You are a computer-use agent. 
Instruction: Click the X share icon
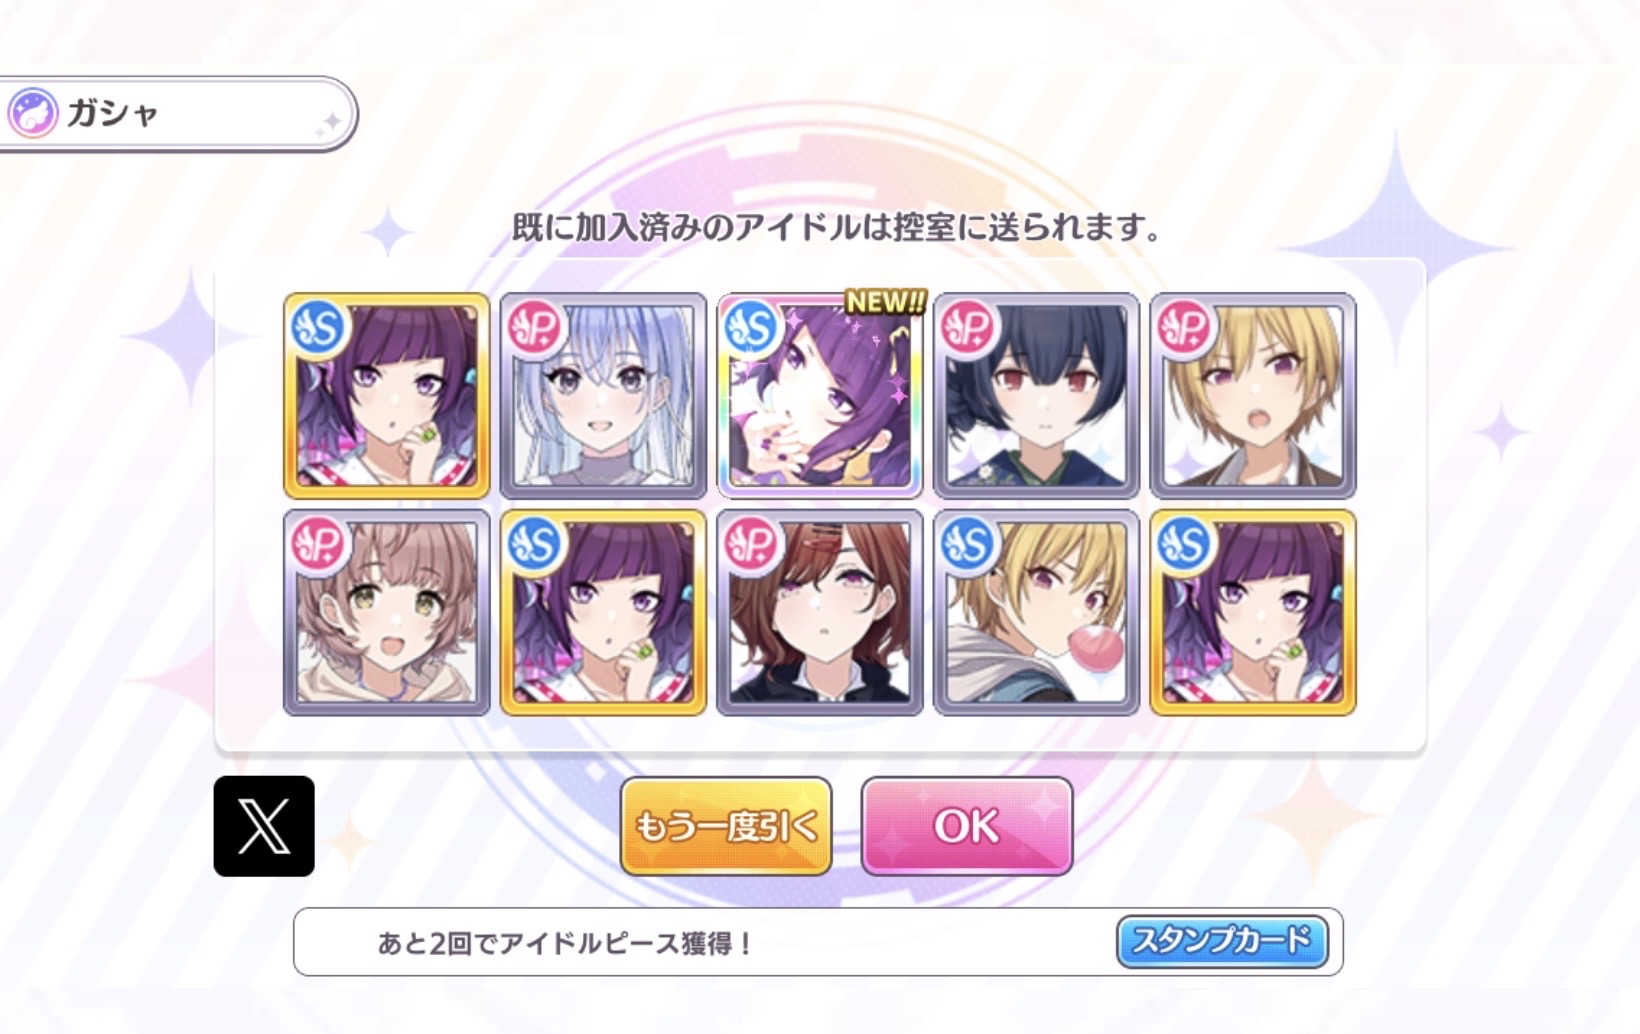[264, 826]
